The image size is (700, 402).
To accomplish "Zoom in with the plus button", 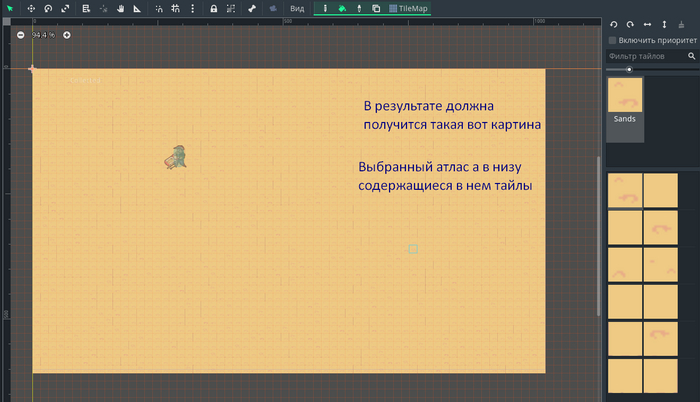I will click(67, 35).
